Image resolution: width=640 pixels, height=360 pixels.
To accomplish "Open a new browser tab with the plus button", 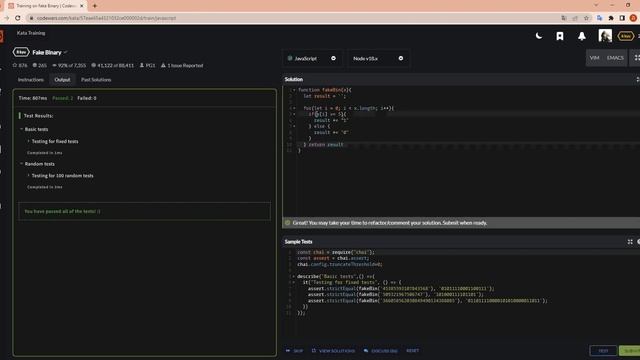I will coord(95,6).
